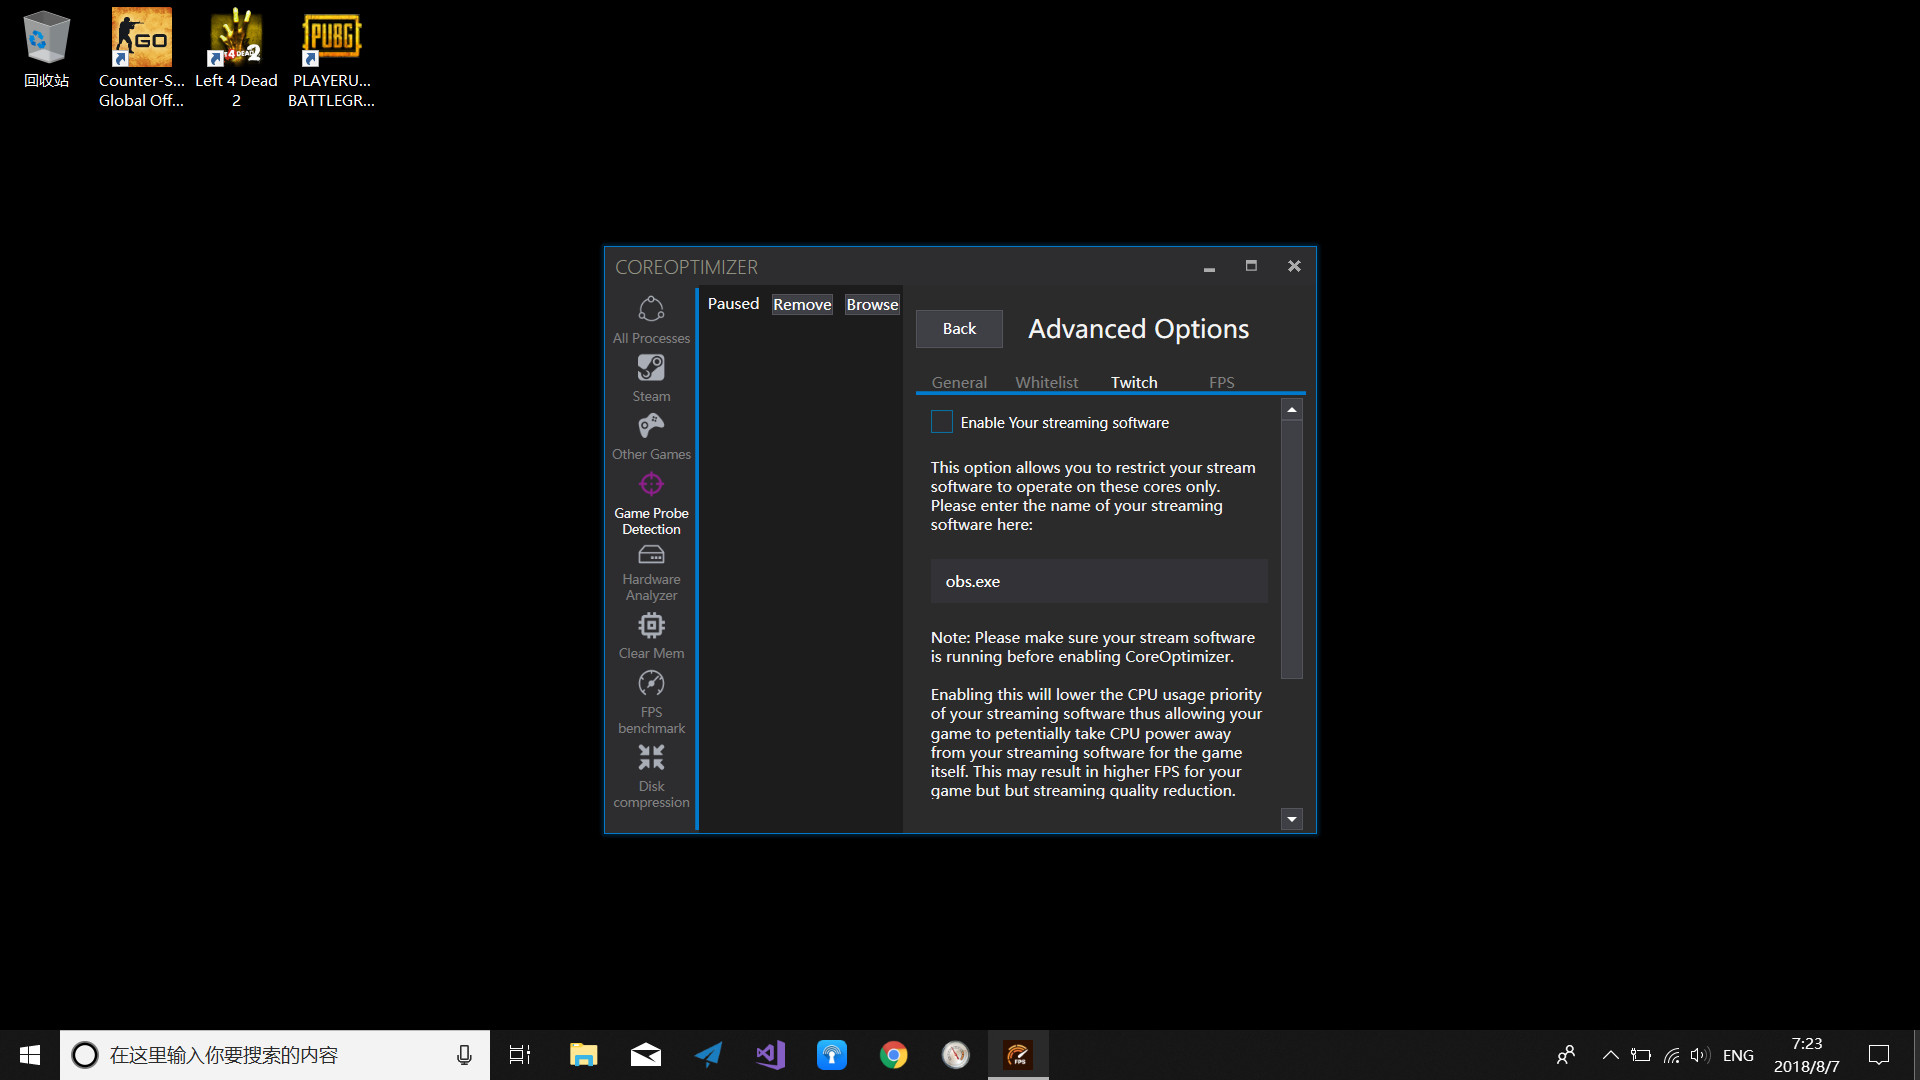The image size is (1920, 1080).
Task: Select the Steam category icon
Action: pos(651,376)
